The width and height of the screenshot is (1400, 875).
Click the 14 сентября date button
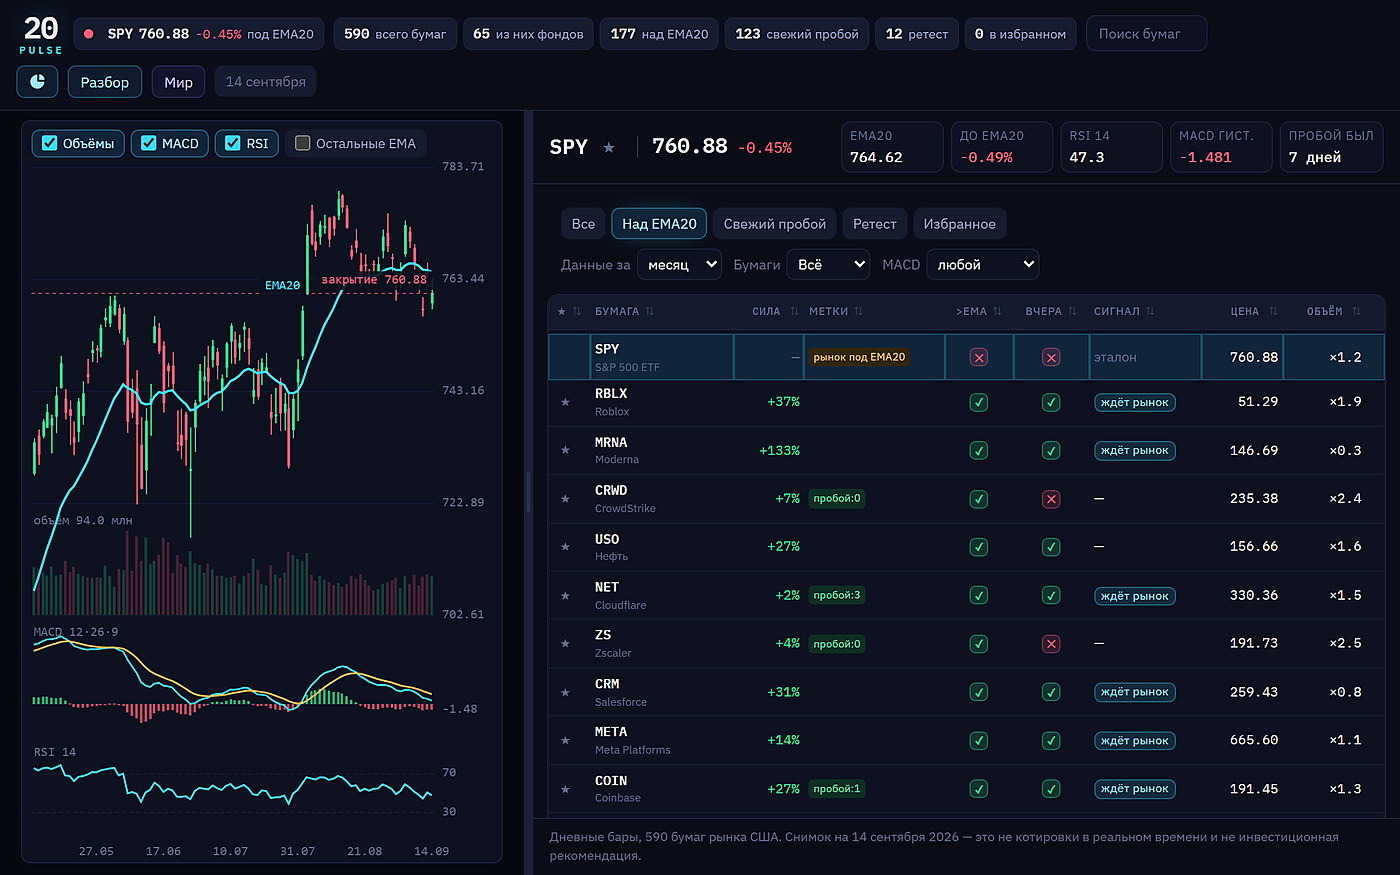click(266, 82)
